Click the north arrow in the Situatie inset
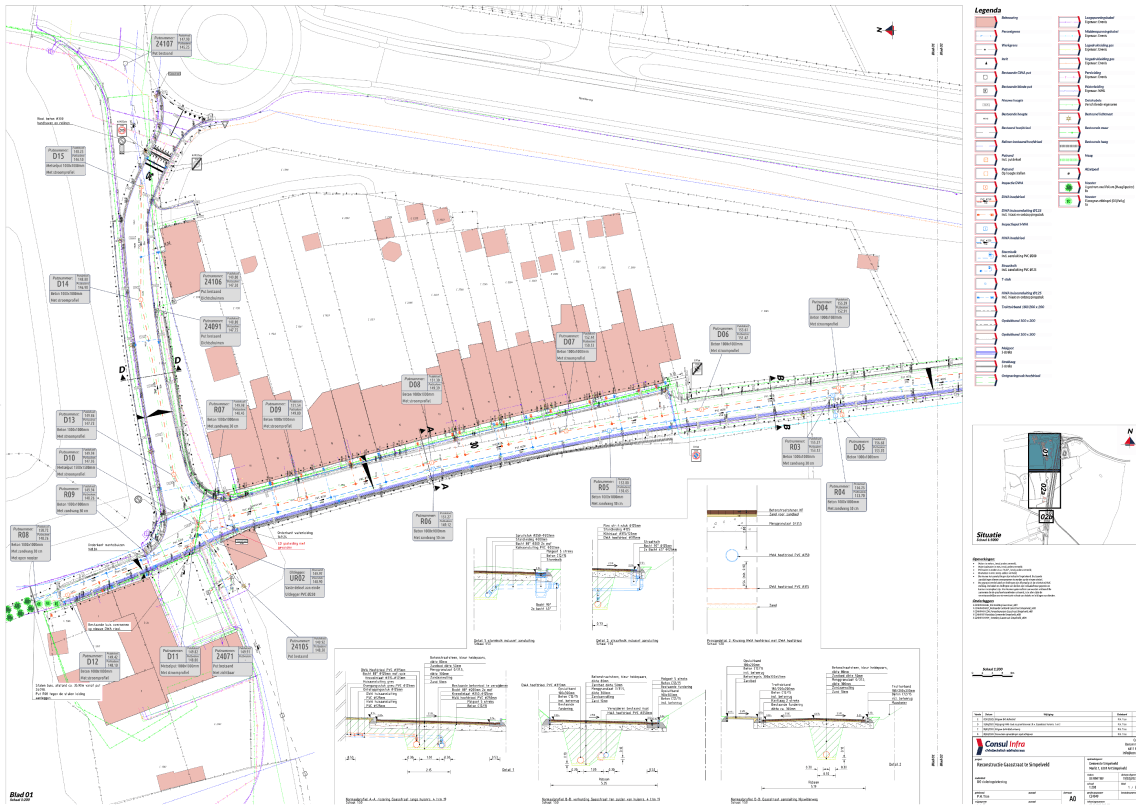 tap(1129, 437)
